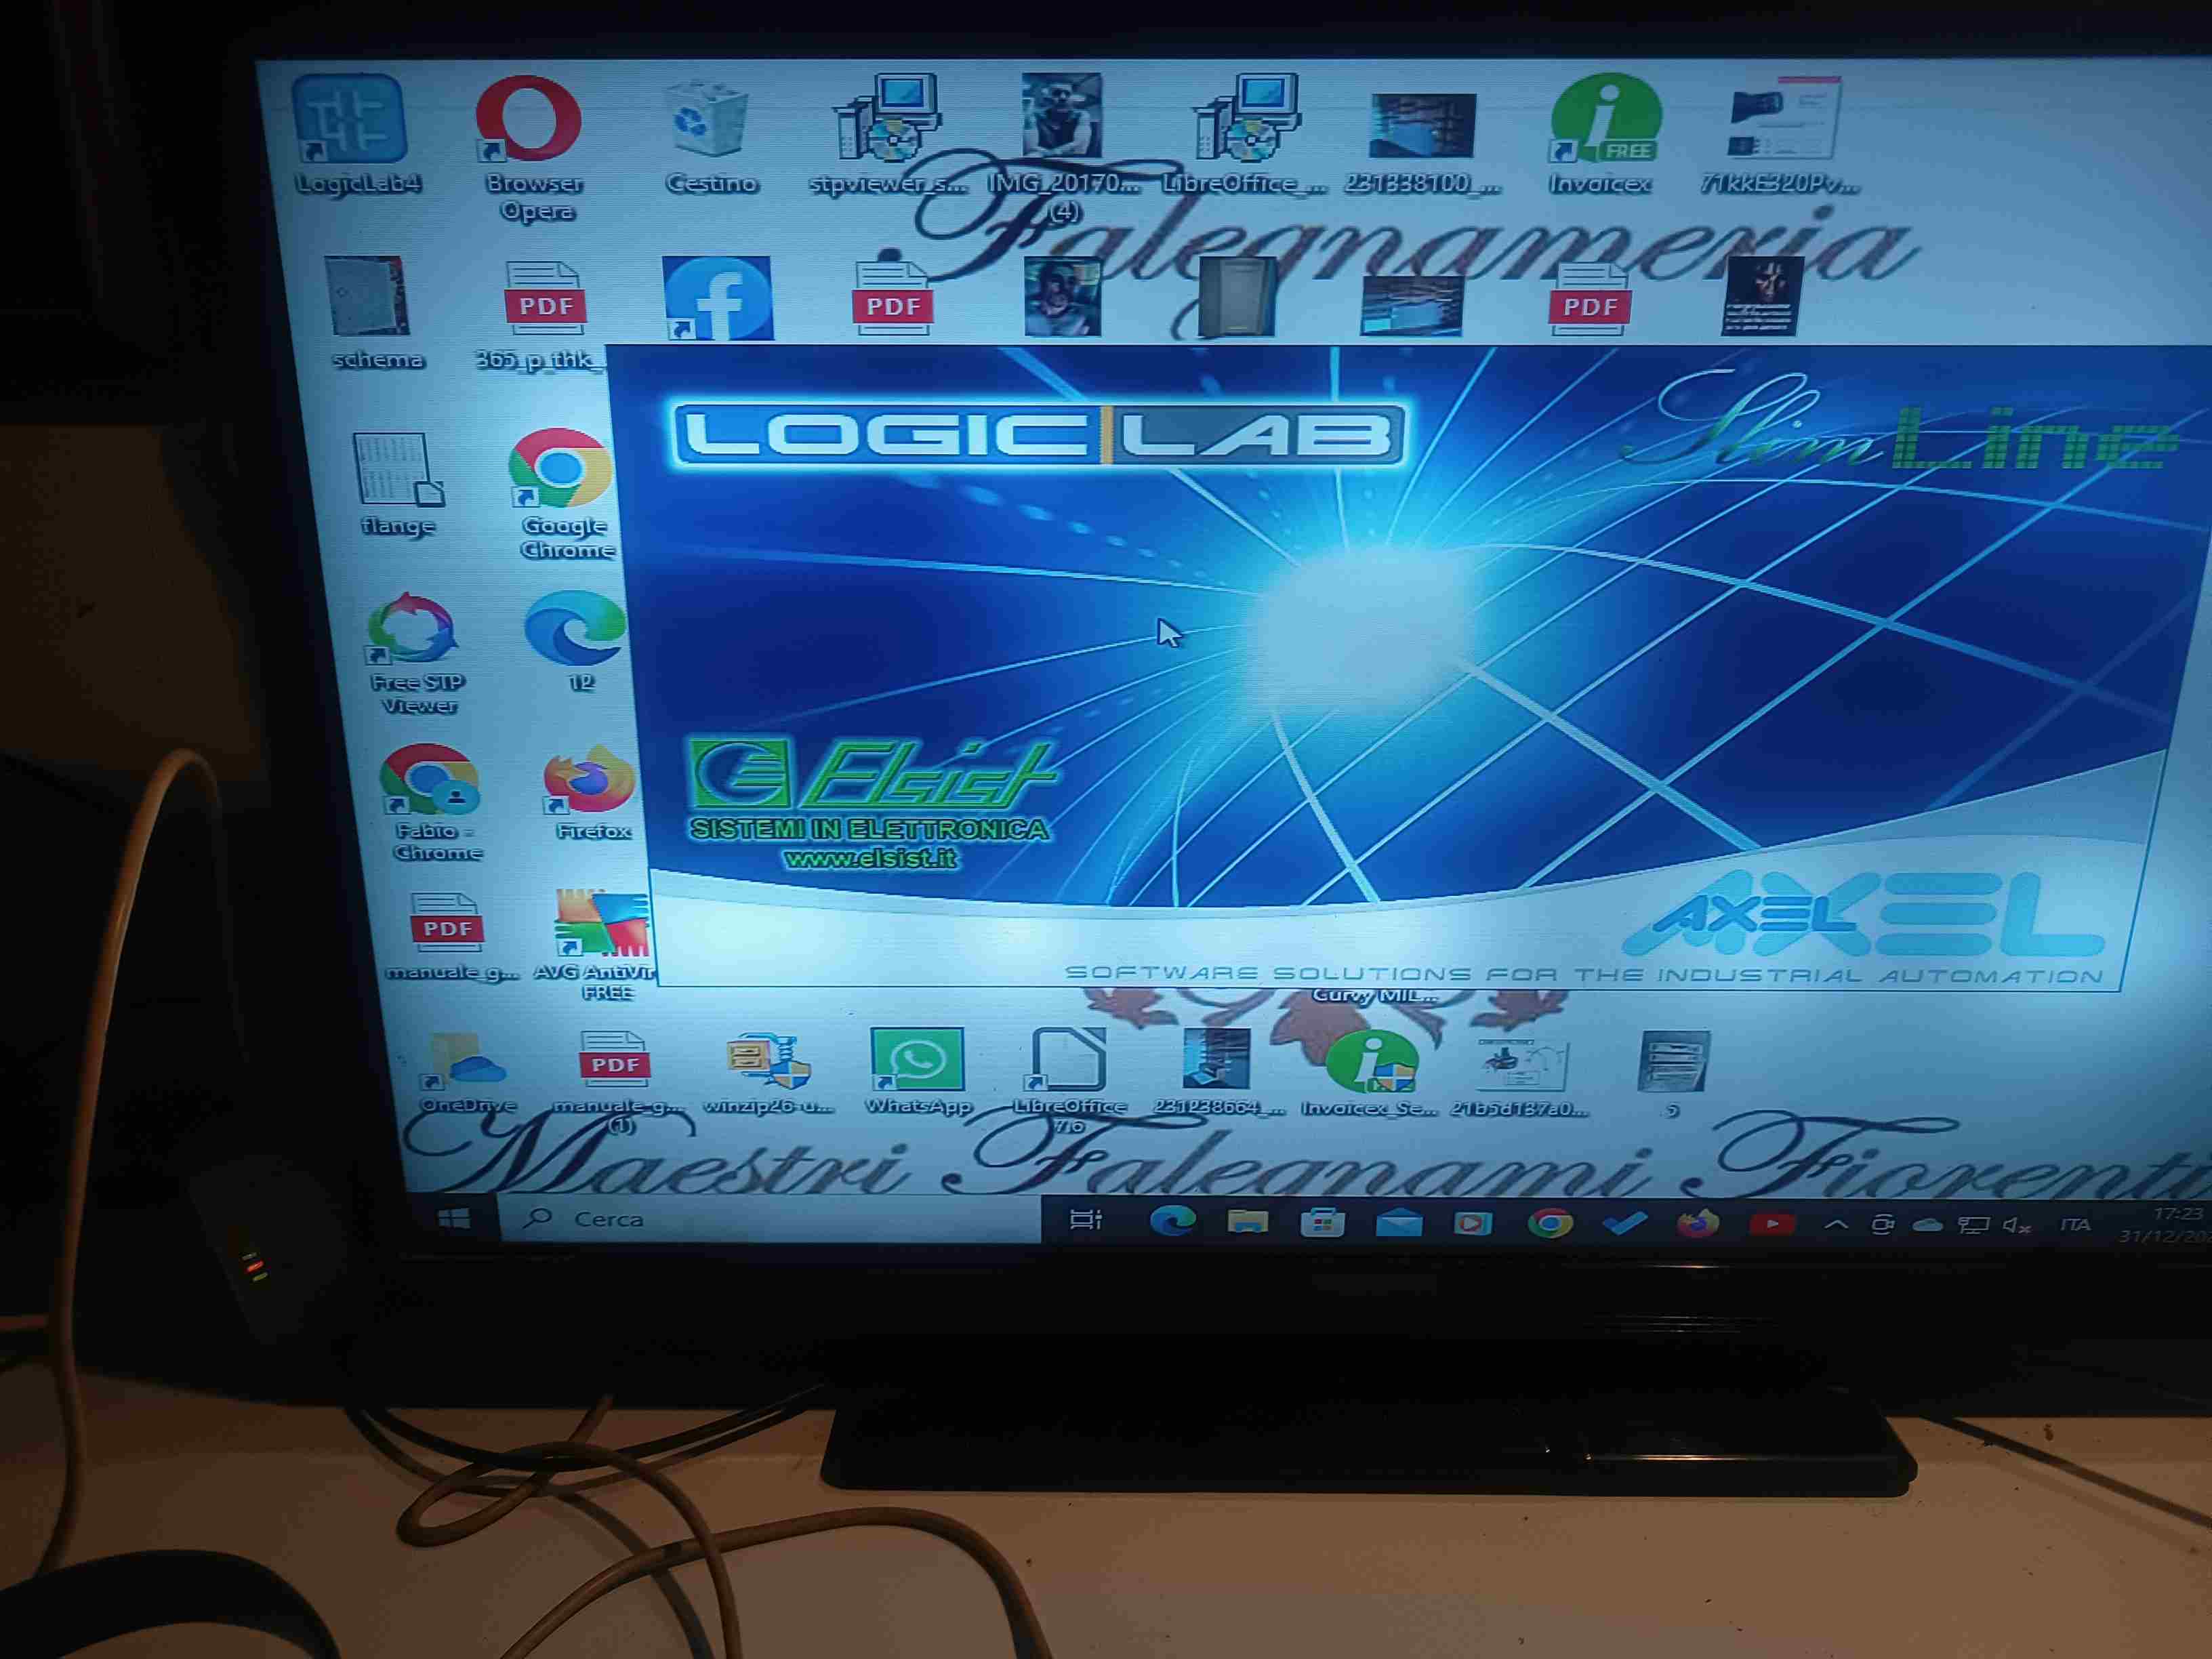Expand the hidden system tray icons chevron

tap(1836, 1224)
